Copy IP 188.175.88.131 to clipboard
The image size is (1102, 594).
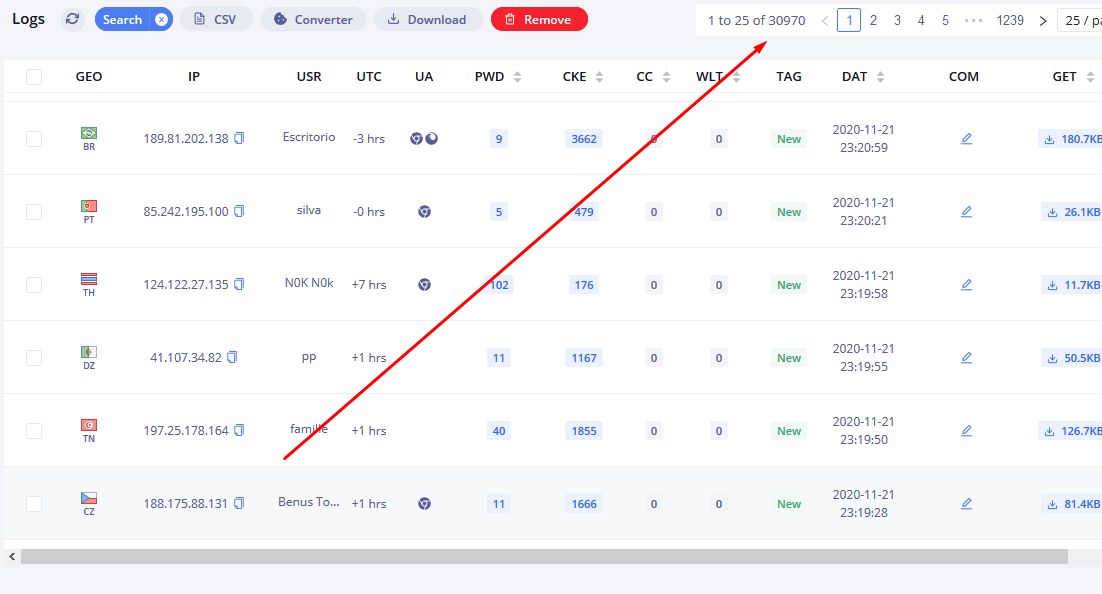tap(240, 504)
